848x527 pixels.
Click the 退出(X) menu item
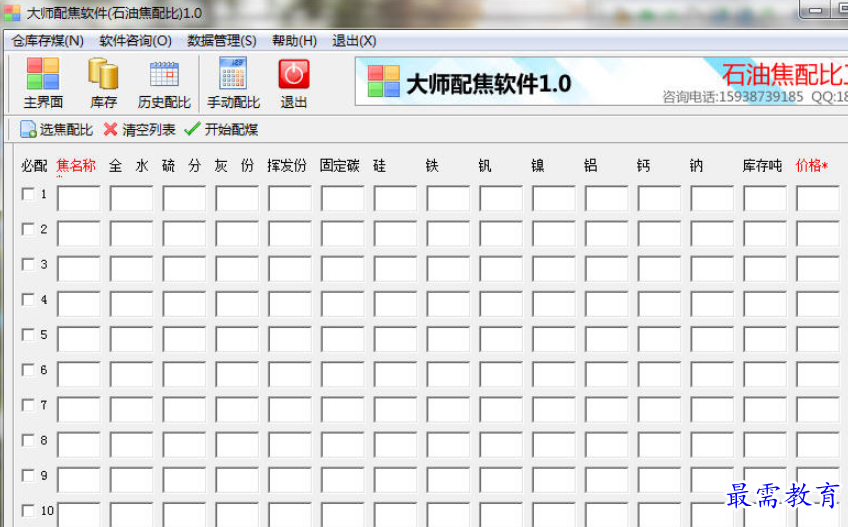click(x=354, y=41)
